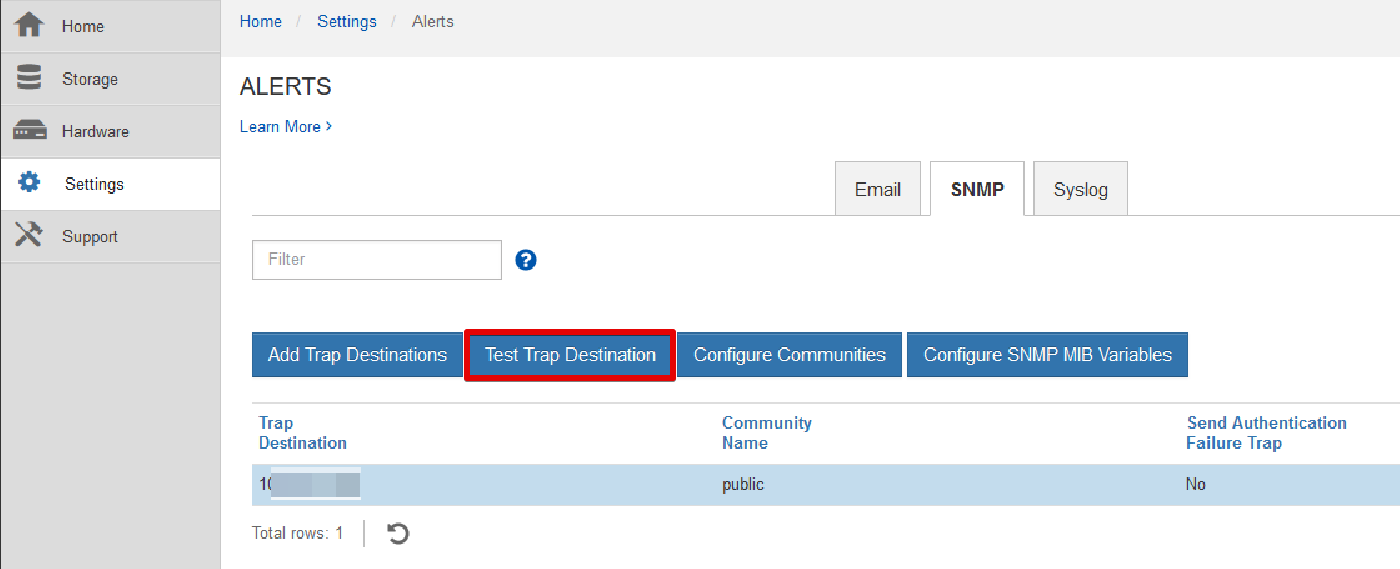Click the Home house icon in sidebar
Viewport: 1400px width, 569px height.
click(x=29, y=25)
